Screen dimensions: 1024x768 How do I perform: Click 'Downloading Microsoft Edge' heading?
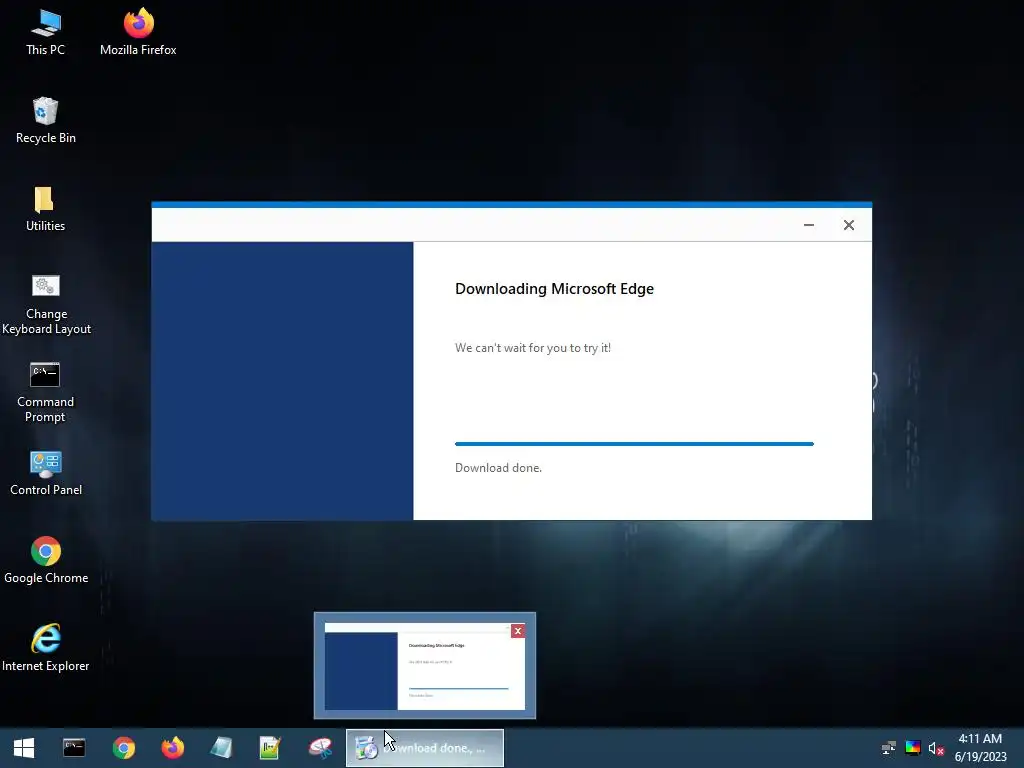[x=554, y=289]
